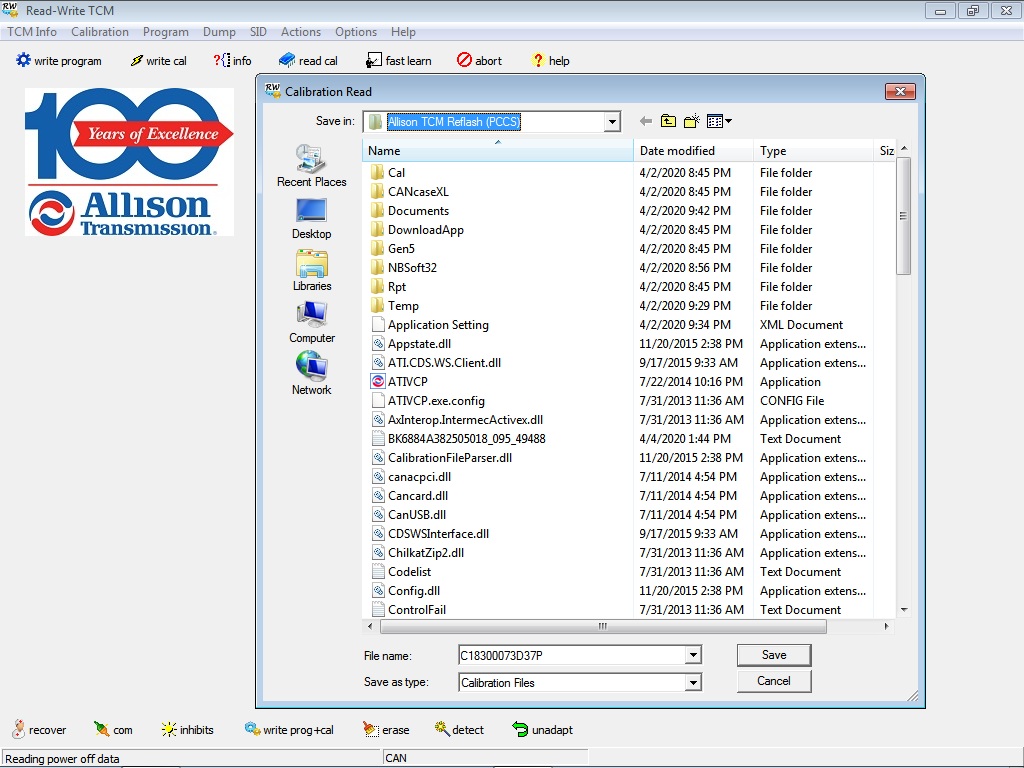The width and height of the screenshot is (1024, 768).
Task: Click the vertical scrollbar thumb in file list
Action: click(x=904, y=216)
